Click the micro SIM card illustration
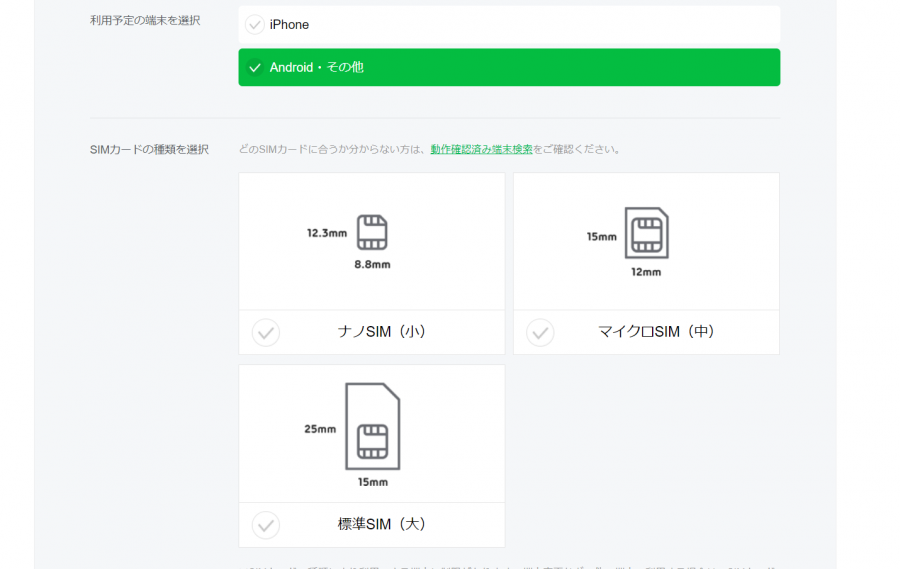The height and width of the screenshot is (569, 900). click(x=646, y=233)
